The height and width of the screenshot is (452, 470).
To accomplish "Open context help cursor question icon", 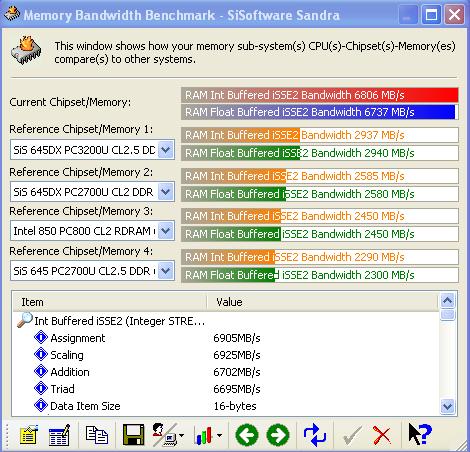I will pos(420,434).
